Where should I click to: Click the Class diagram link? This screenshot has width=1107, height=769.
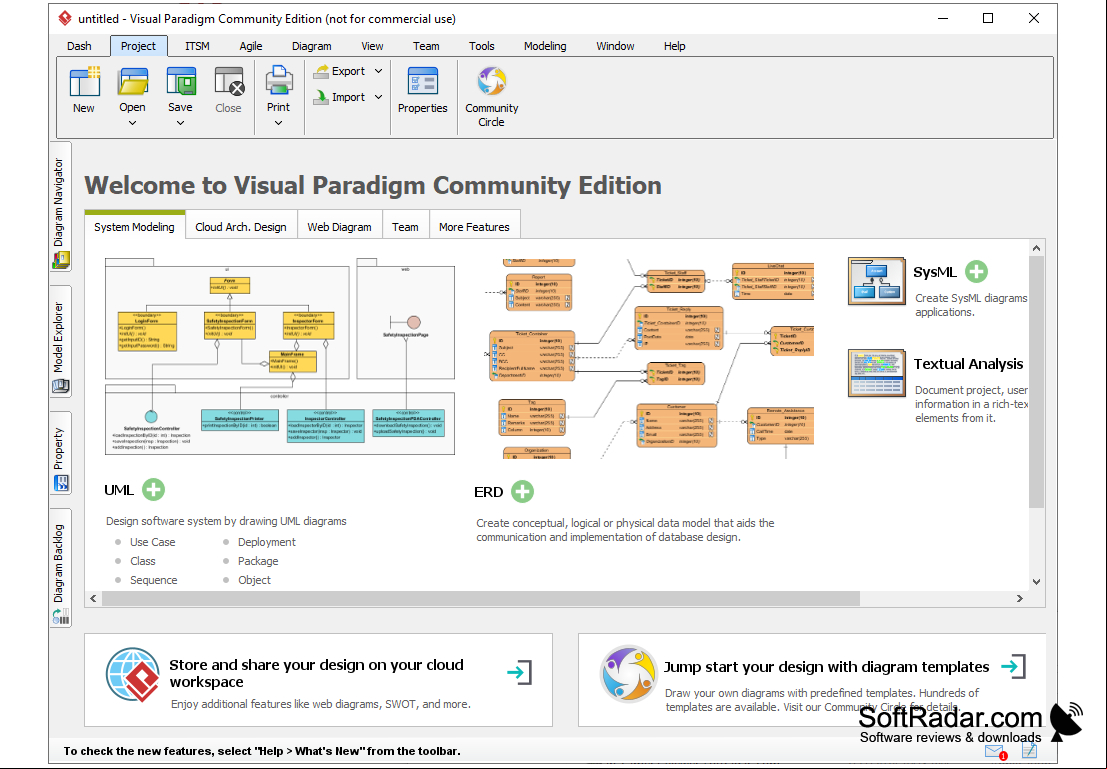143,561
